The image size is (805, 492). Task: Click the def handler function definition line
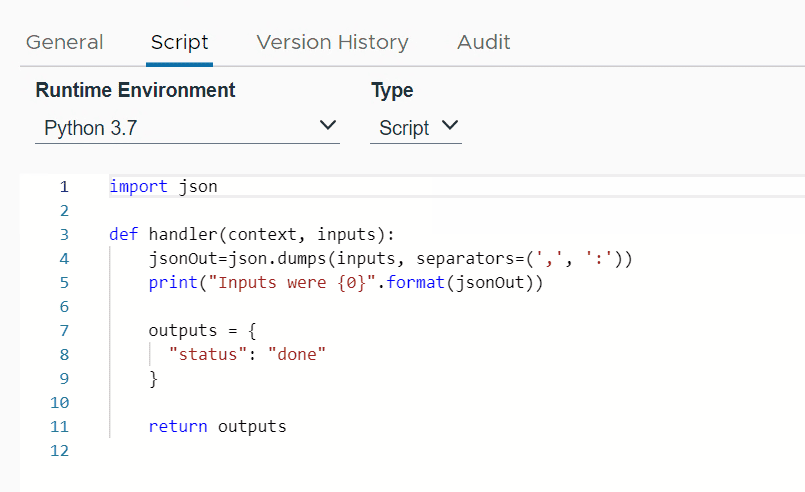pos(252,235)
